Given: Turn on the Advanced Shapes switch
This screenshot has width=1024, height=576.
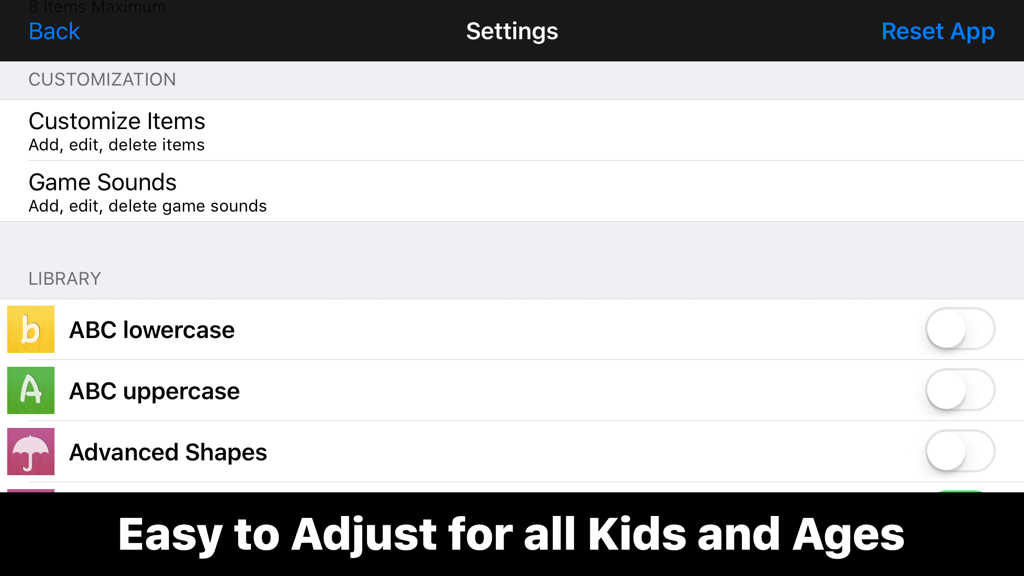Looking at the screenshot, I should click(959, 452).
